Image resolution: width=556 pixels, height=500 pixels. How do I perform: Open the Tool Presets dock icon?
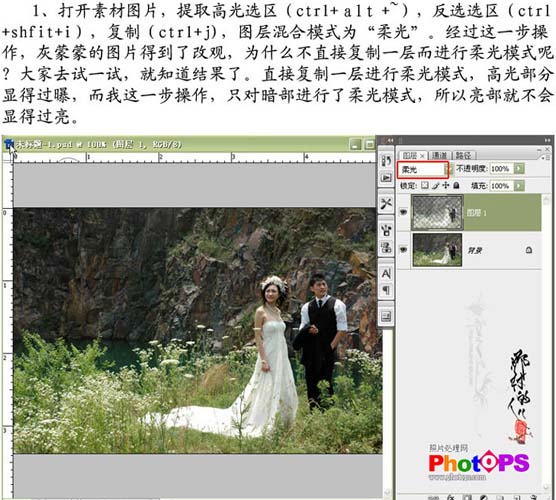pyautogui.click(x=386, y=204)
